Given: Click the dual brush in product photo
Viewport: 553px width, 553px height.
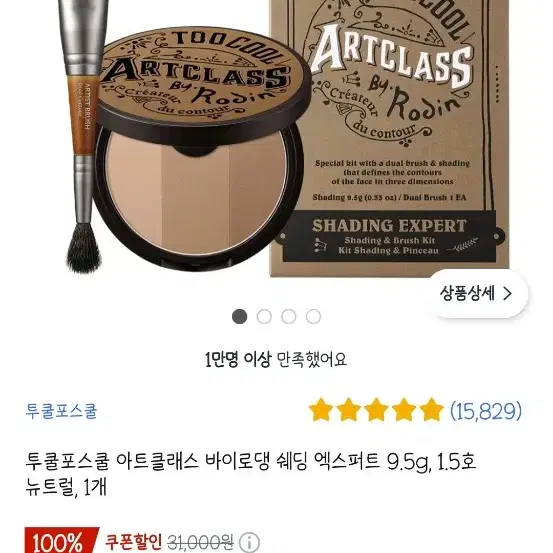Looking at the screenshot, I should [84, 136].
